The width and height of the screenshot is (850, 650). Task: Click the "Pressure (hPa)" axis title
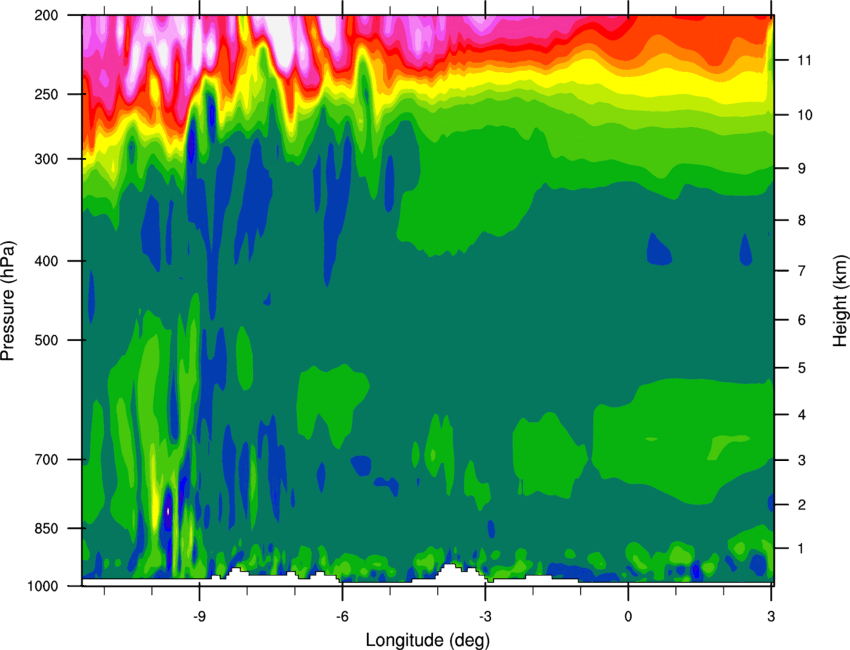pyautogui.click(x=8, y=301)
